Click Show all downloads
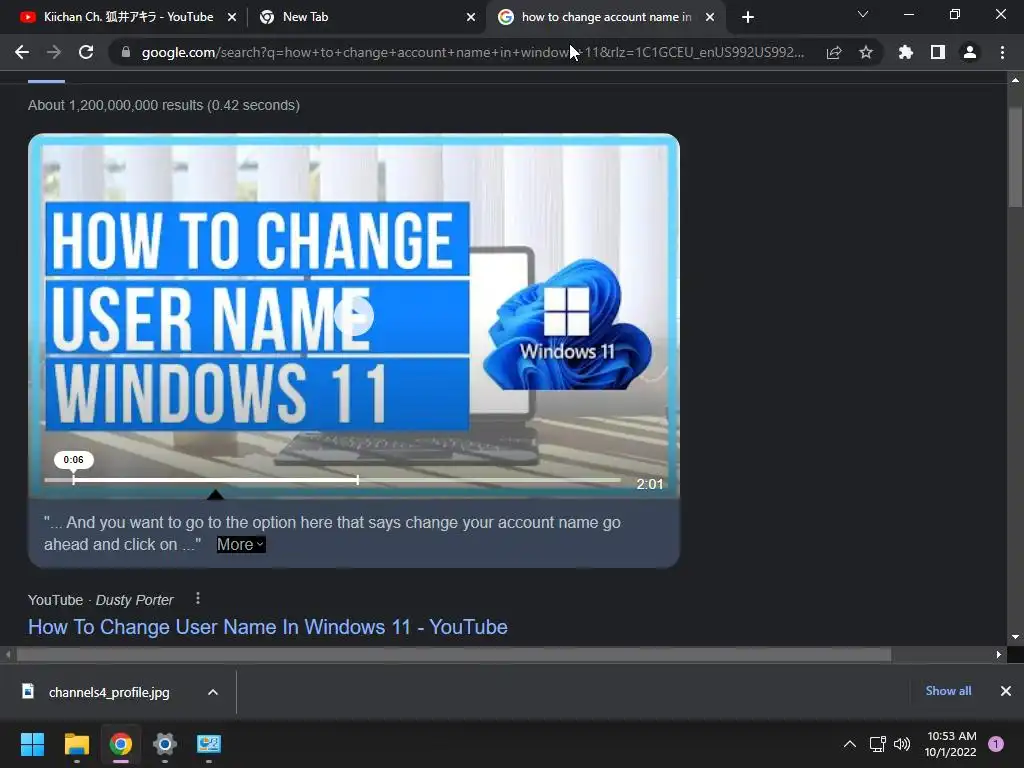Image resolution: width=1024 pixels, height=768 pixels. click(948, 691)
